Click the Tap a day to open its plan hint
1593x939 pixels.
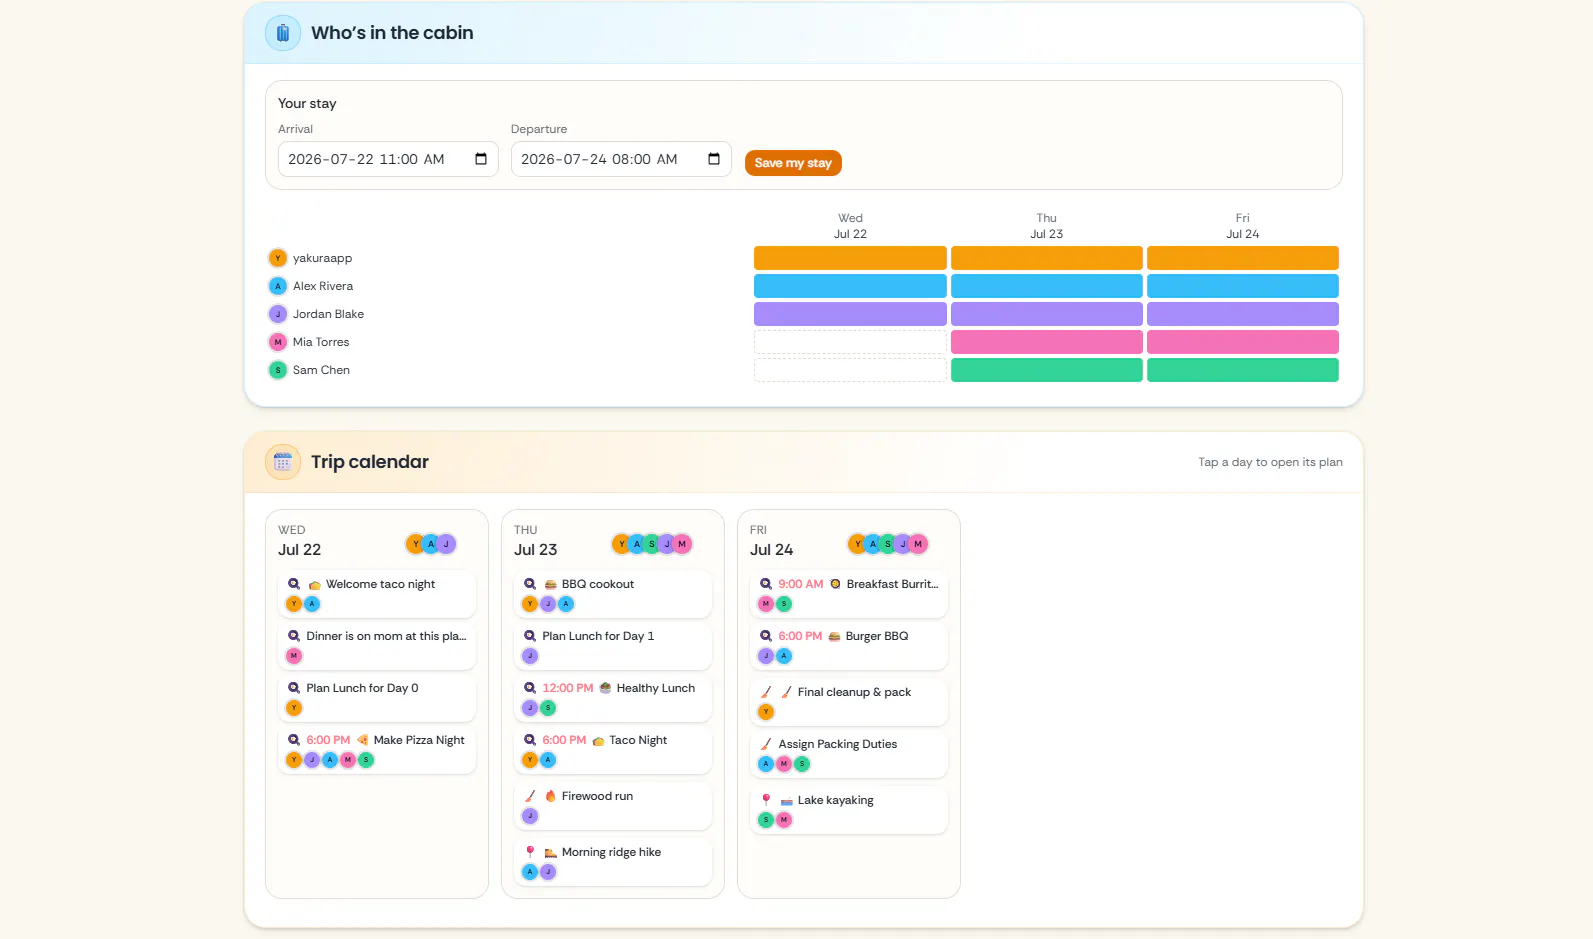click(x=1270, y=462)
